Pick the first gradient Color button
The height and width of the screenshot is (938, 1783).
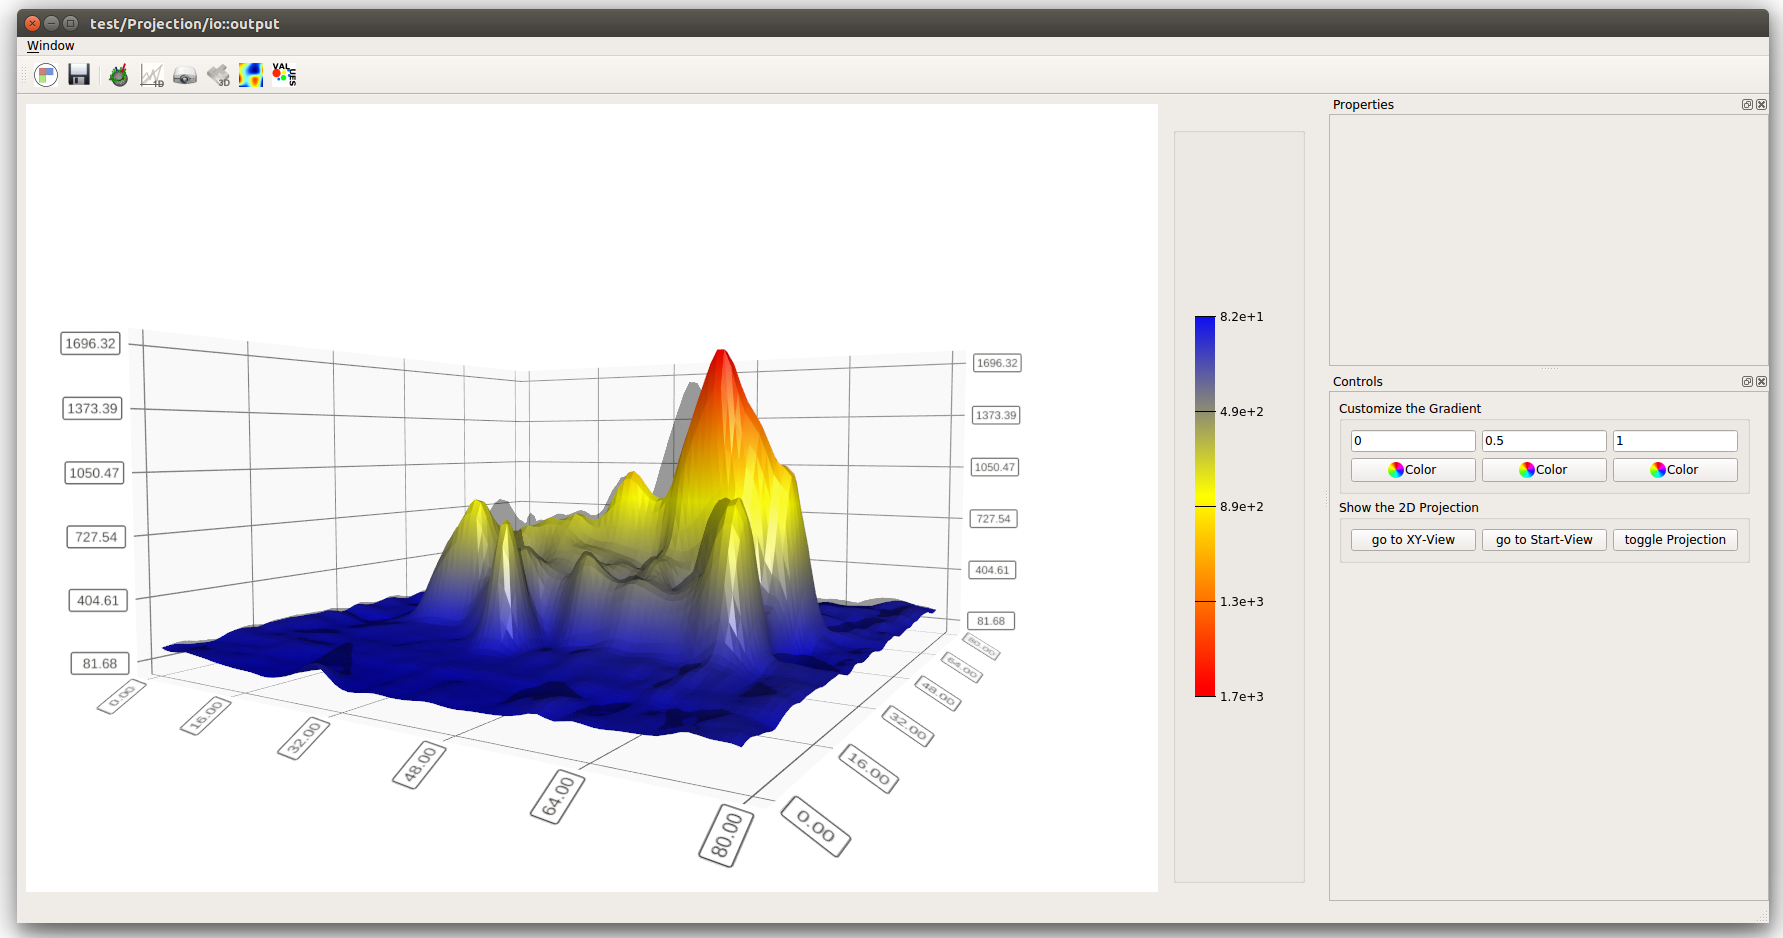(1413, 470)
